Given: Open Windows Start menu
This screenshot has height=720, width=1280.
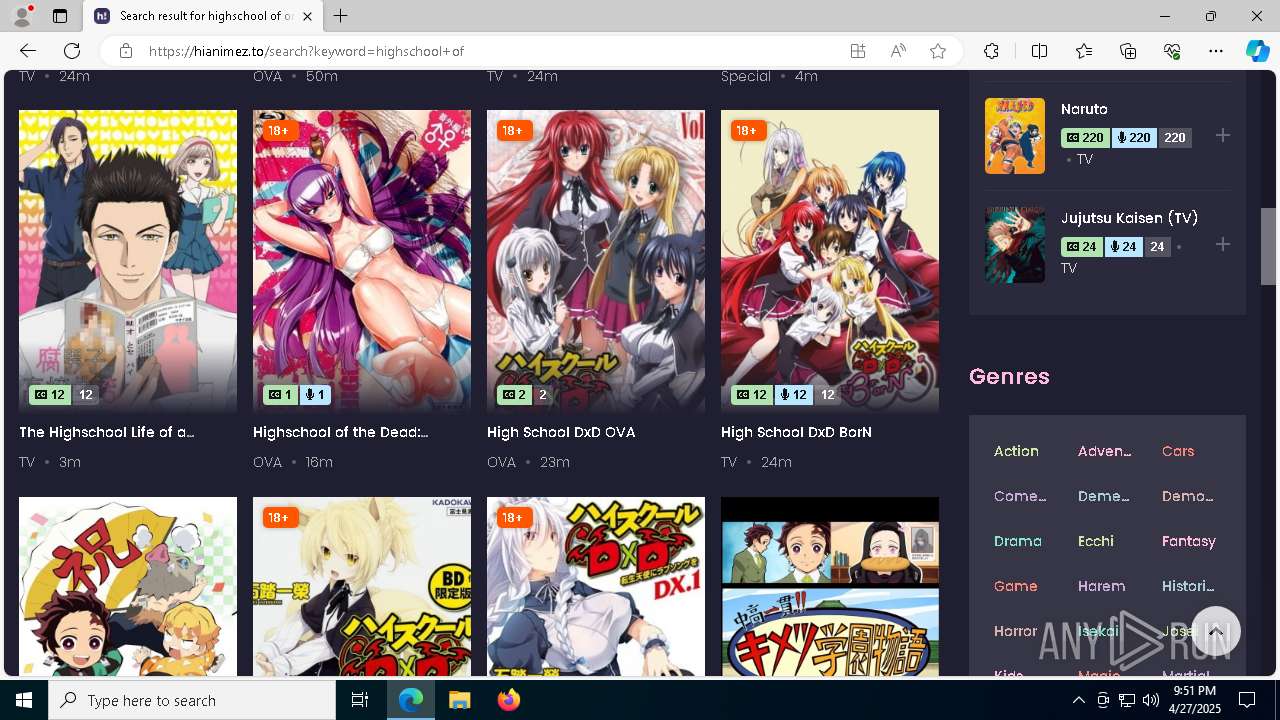Looking at the screenshot, I should click(24, 700).
